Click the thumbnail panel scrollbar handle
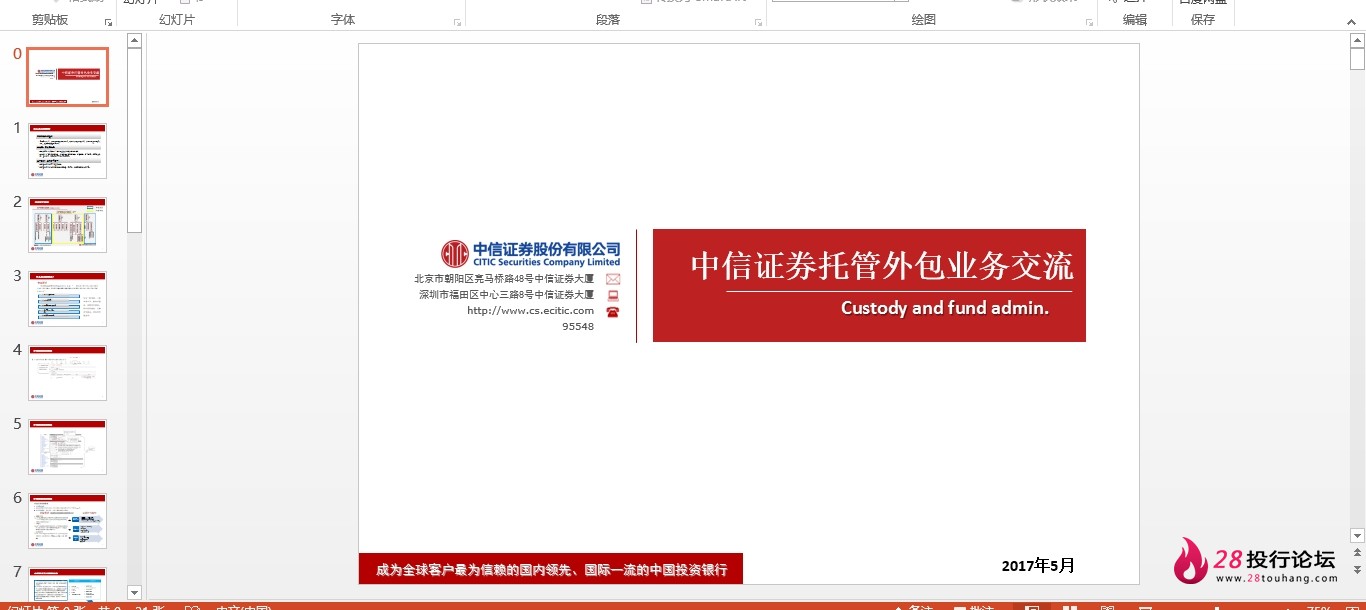This screenshot has height=610, width=1366. [135, 141]
